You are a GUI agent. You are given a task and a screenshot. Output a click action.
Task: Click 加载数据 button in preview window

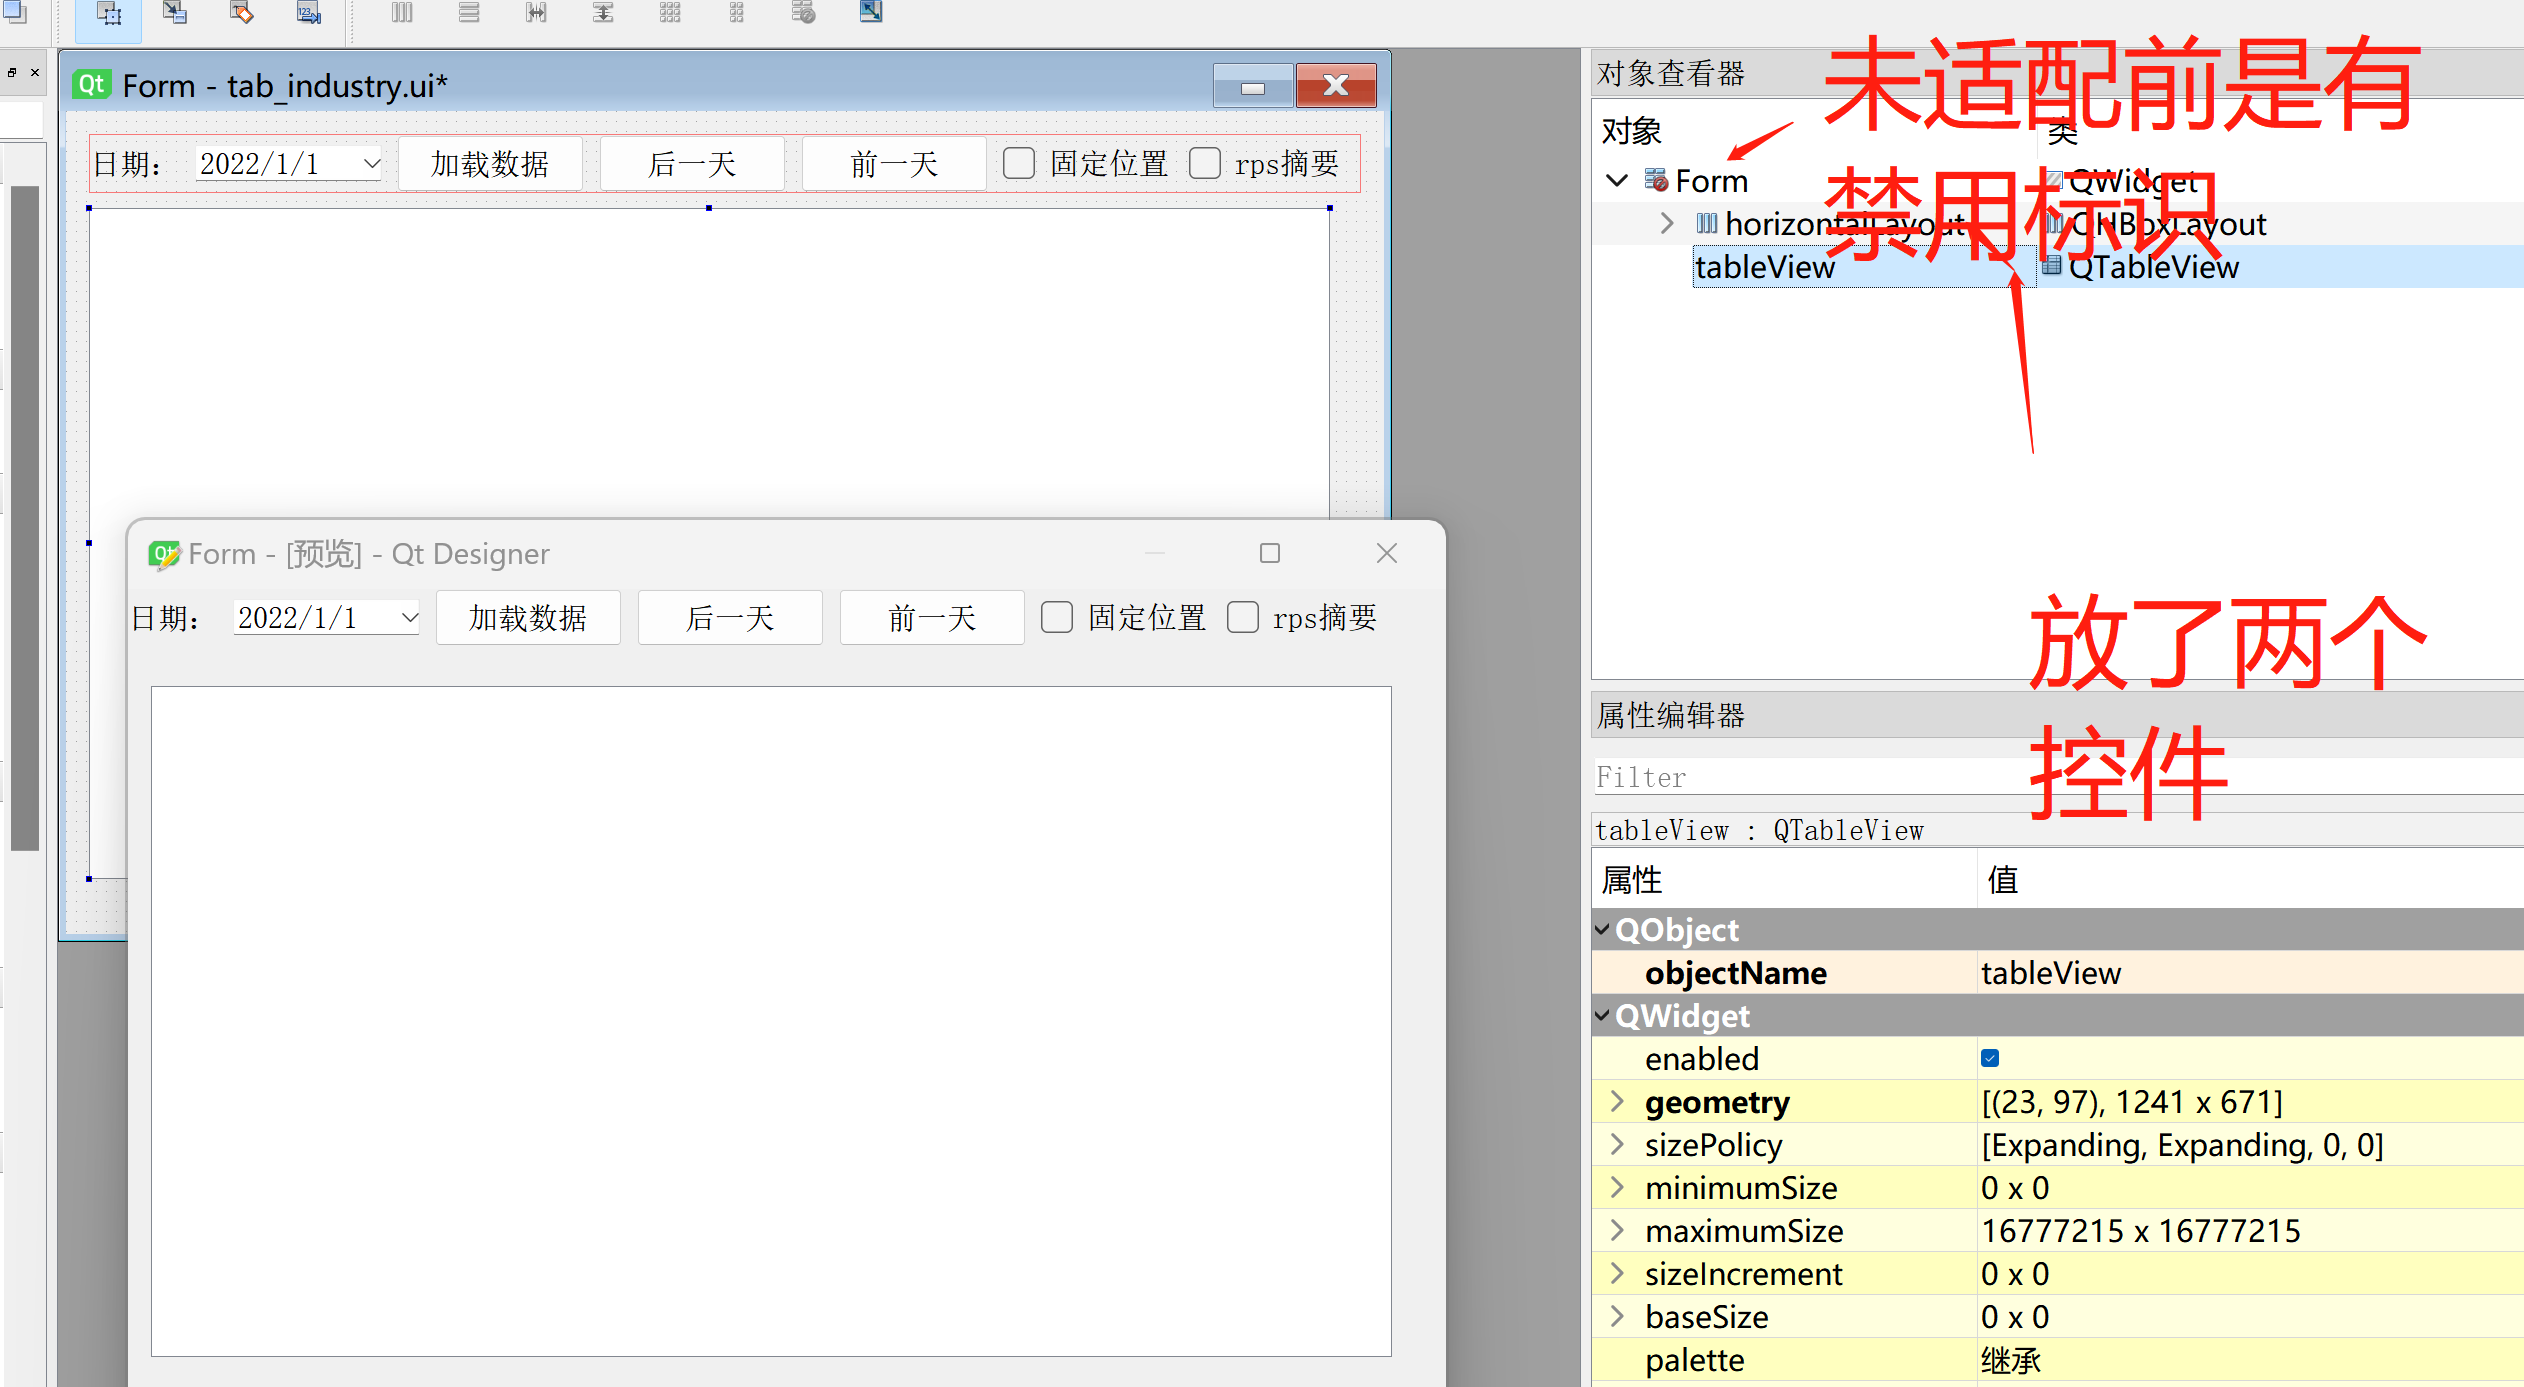[528, 617]
